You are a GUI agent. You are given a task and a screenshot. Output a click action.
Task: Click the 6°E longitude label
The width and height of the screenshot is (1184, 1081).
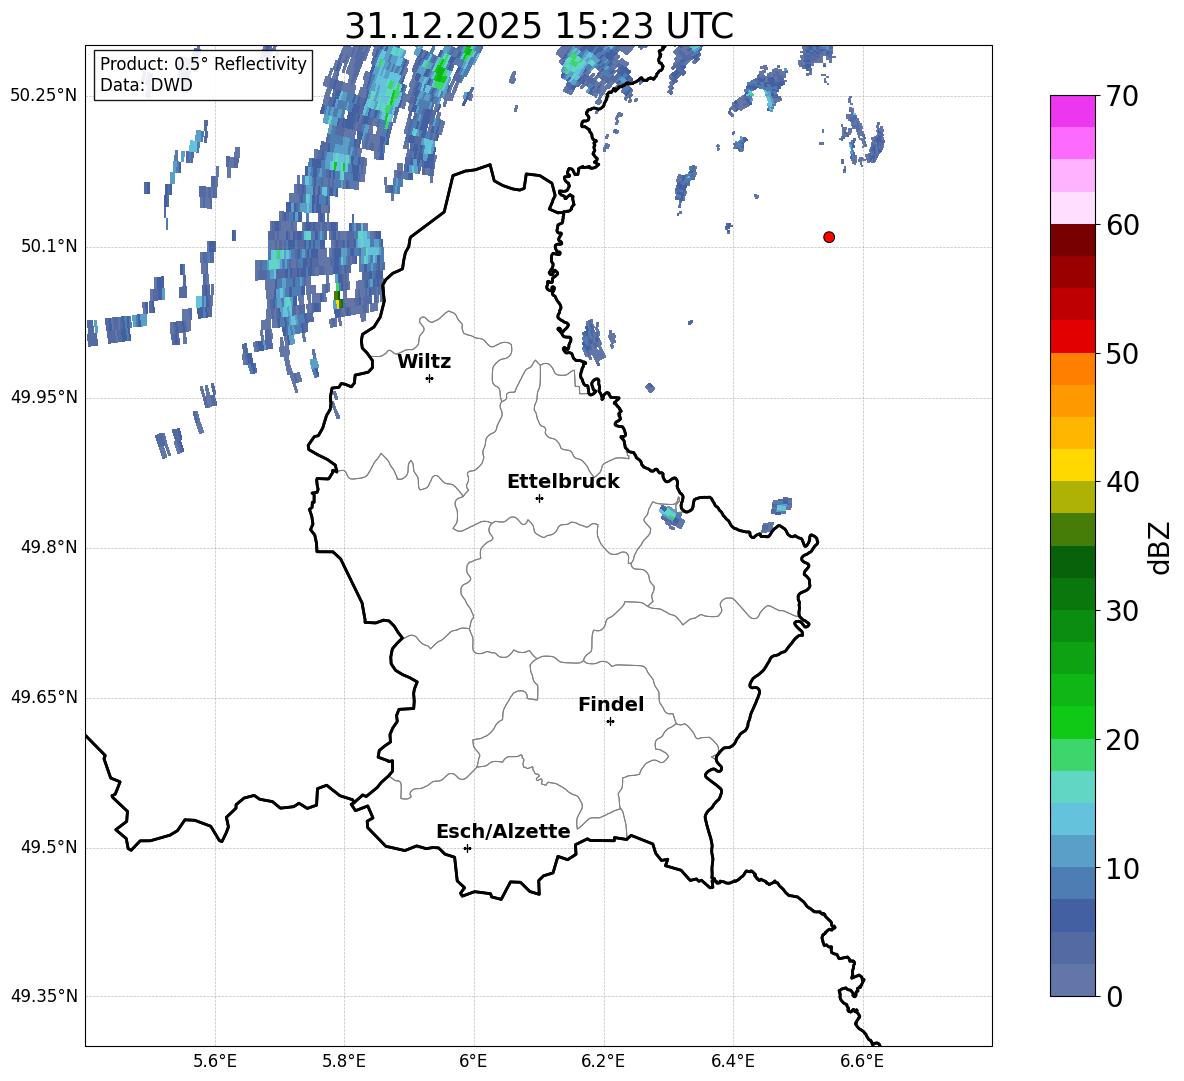(473, 1061)
